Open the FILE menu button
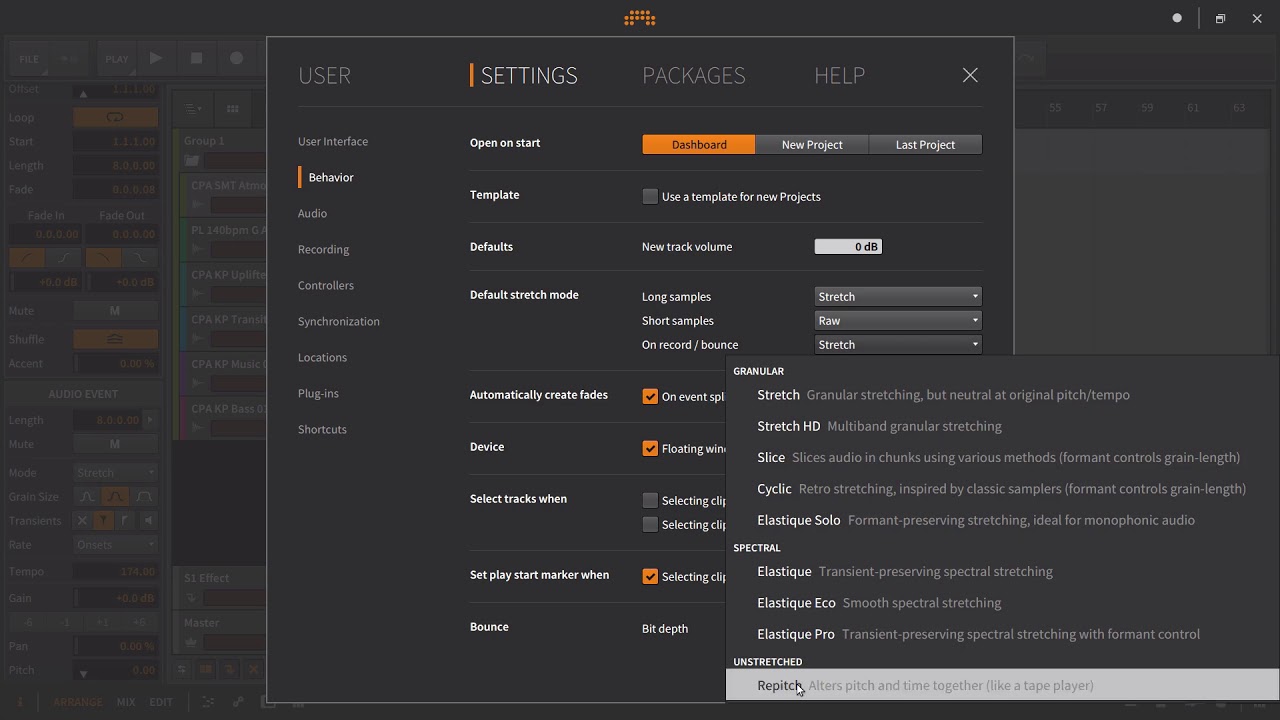Image resolution: width=1280 pixels, height=720 pixels. (x=29, y=59)
